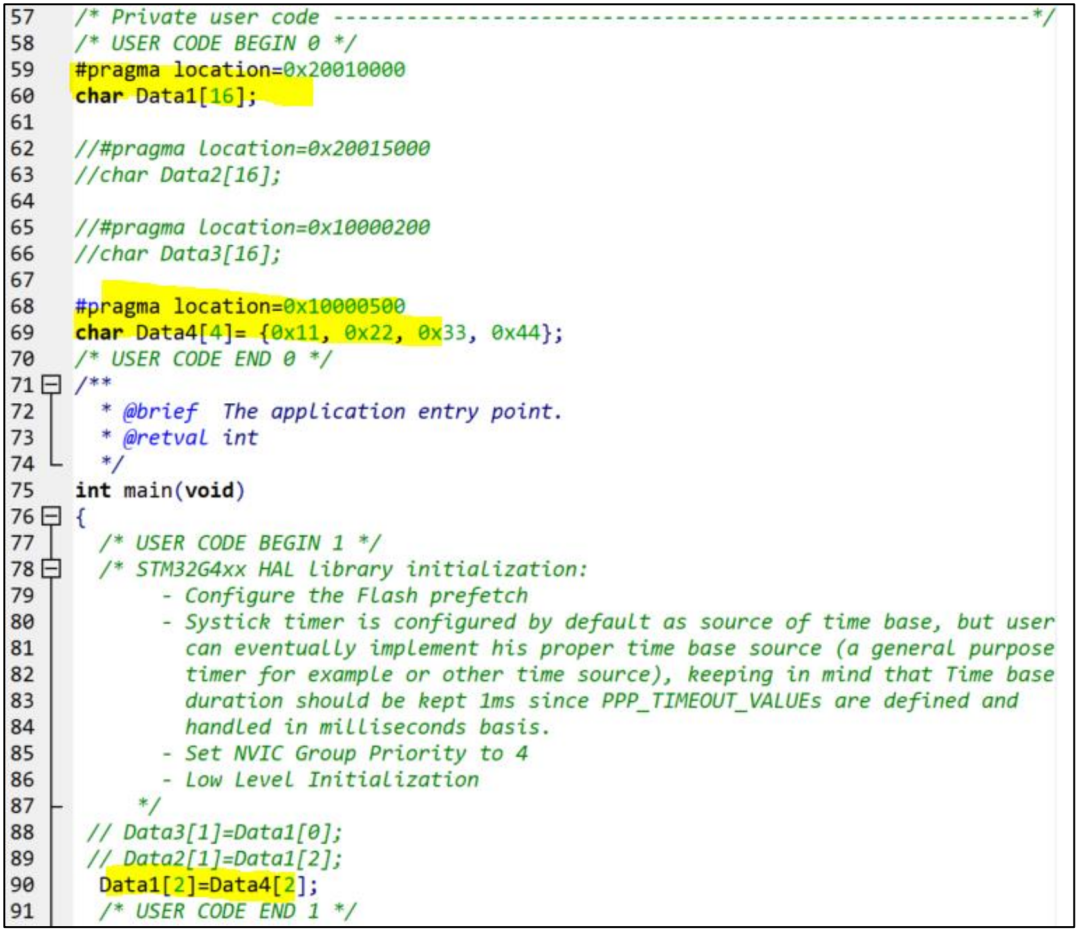The image size is (1080, 935).
Task: Click the 'STM32G4xx HAL library initialization:' comment
Action: 343,569
